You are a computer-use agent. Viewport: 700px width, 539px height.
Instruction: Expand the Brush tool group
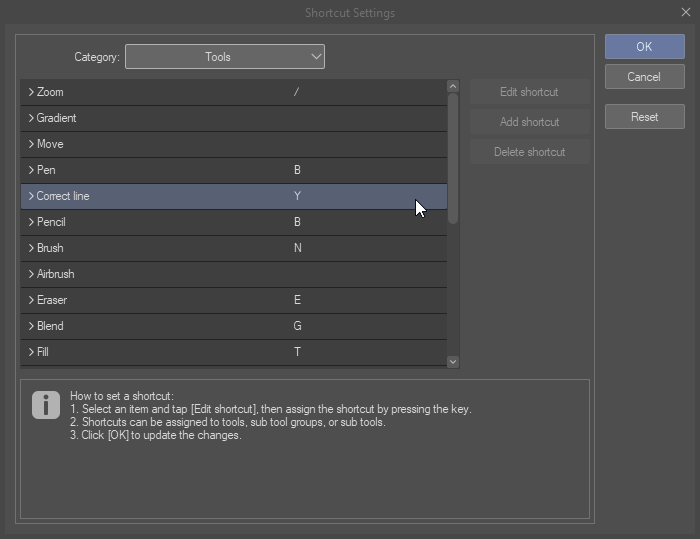tap(31, 248)
